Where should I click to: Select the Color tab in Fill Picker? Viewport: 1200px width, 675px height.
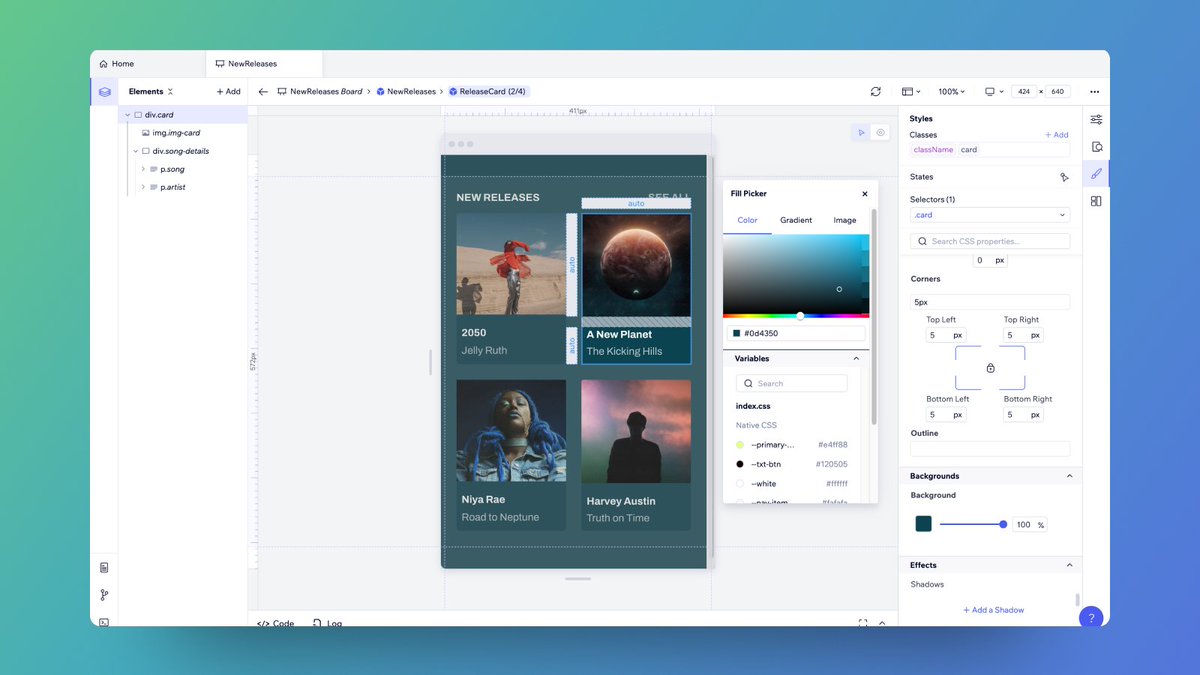click(747, 220)
